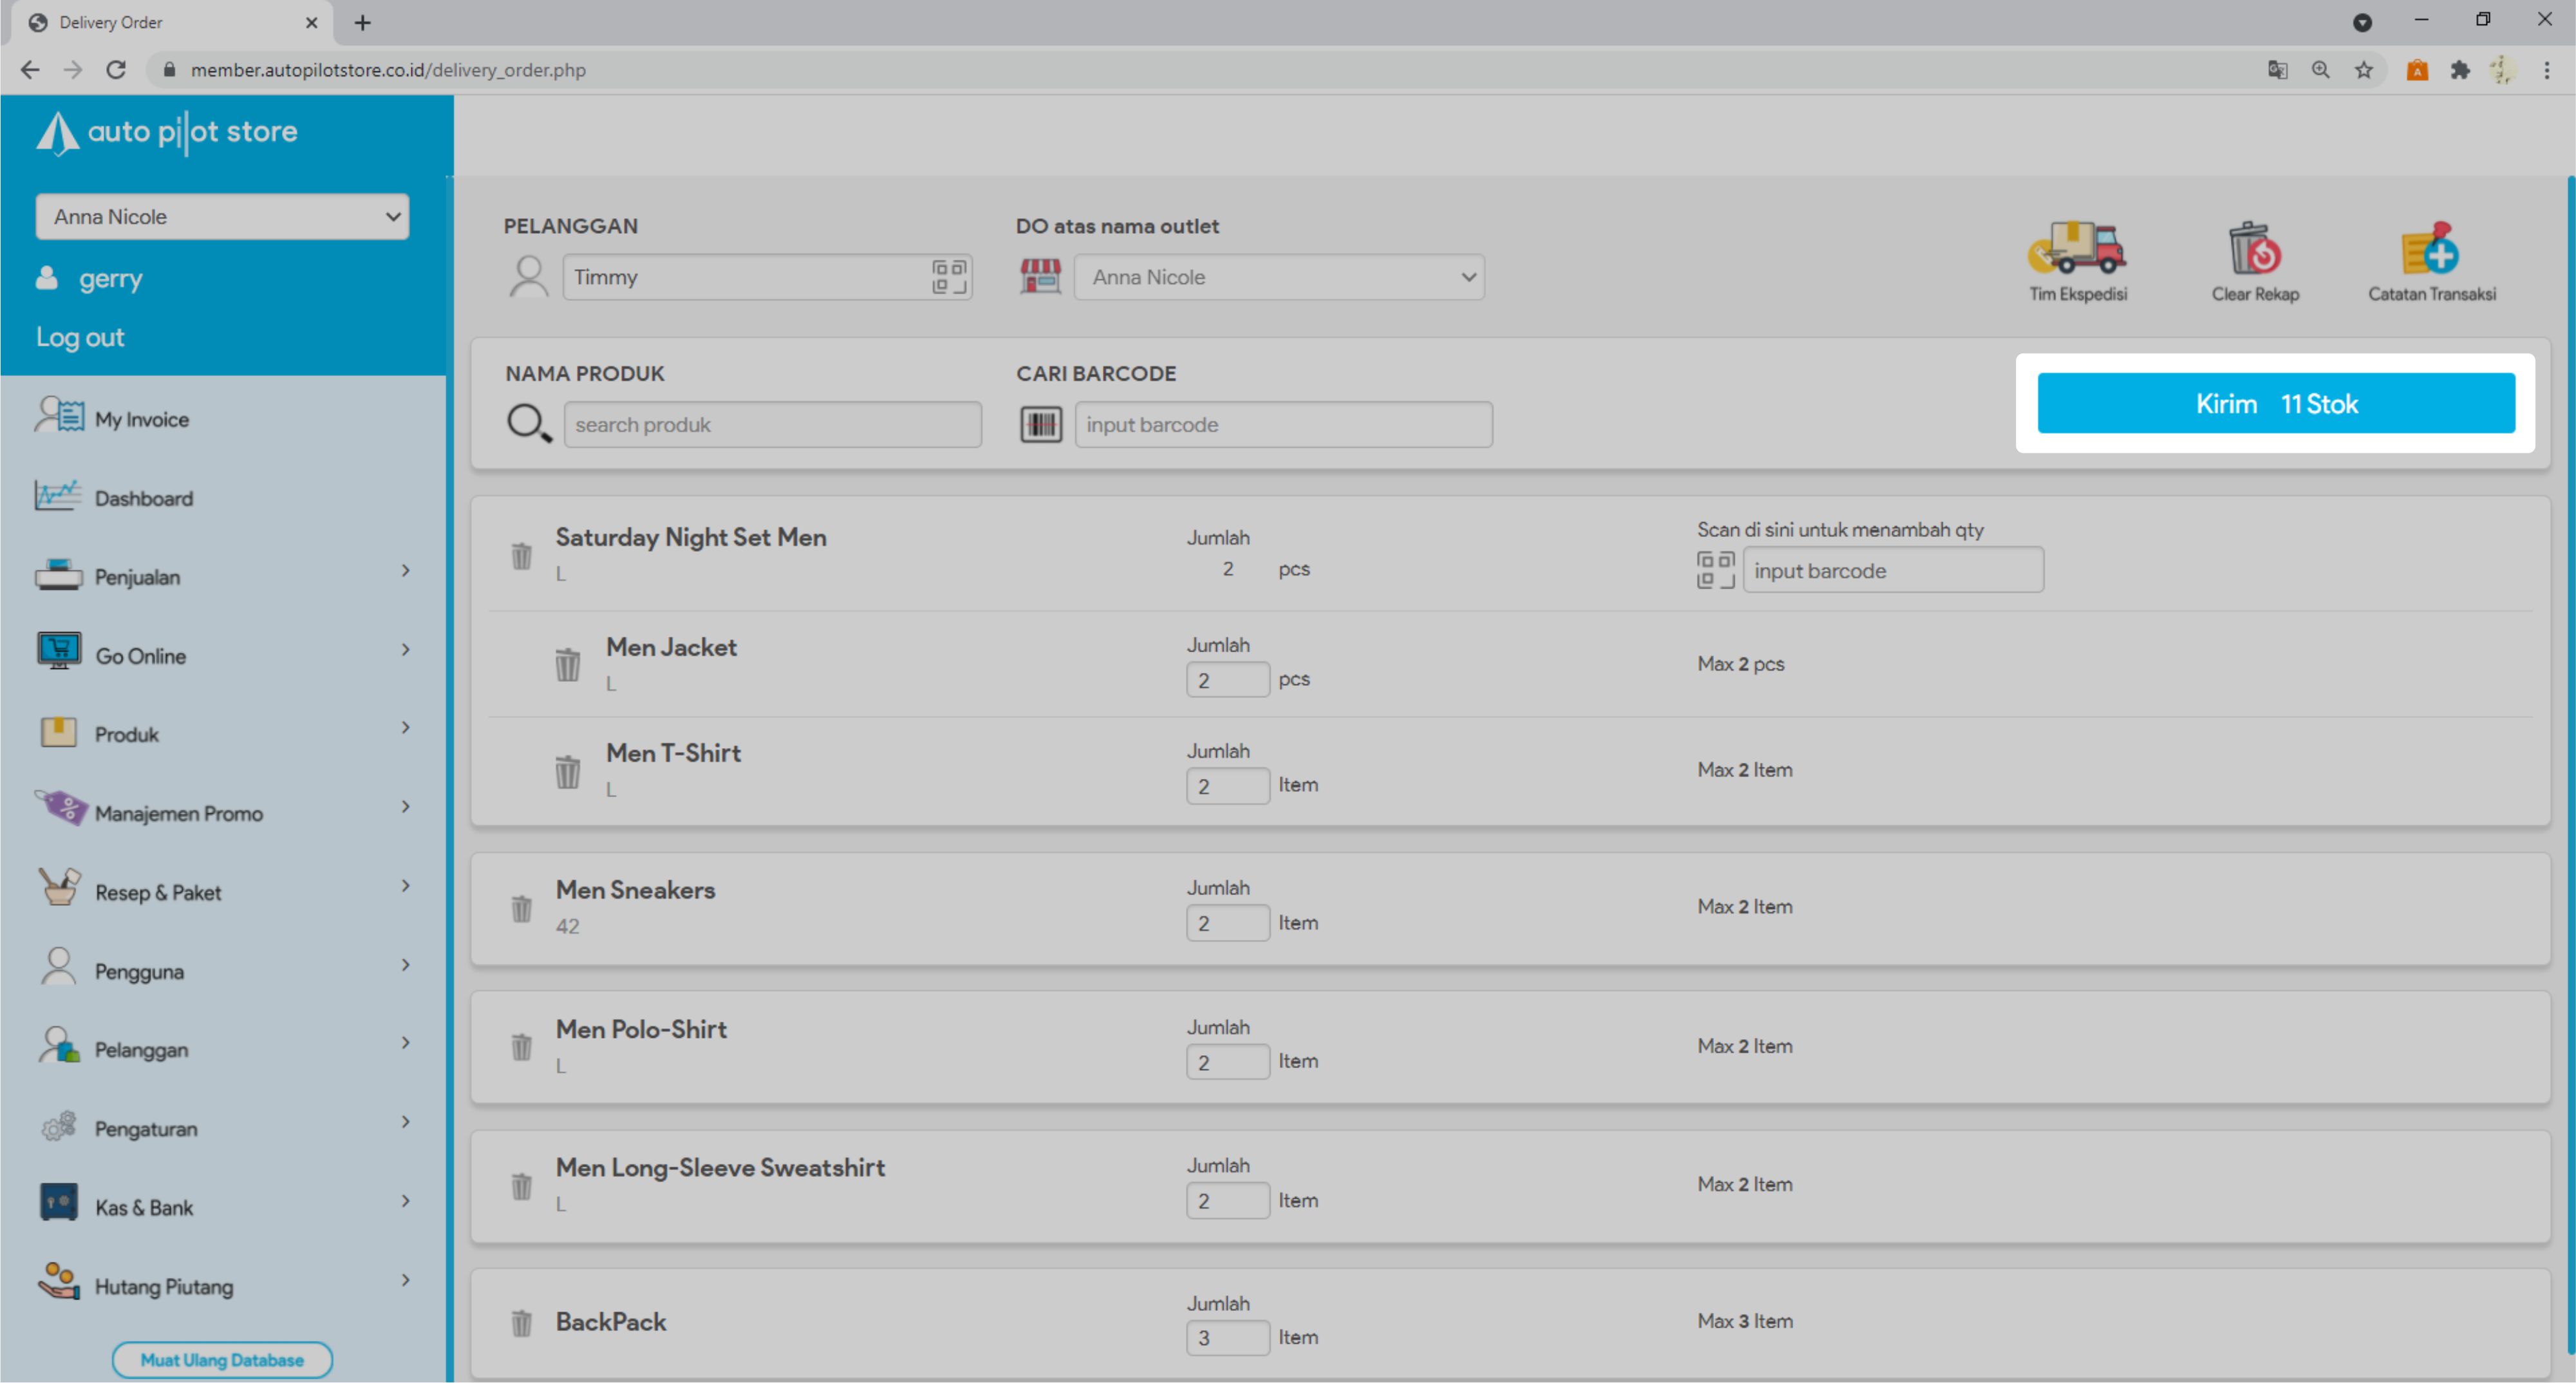Expand Kas & Bank menu
Image resolution: width=2576 pixels, height=1383 pixels.
(x=222, y=1207)
